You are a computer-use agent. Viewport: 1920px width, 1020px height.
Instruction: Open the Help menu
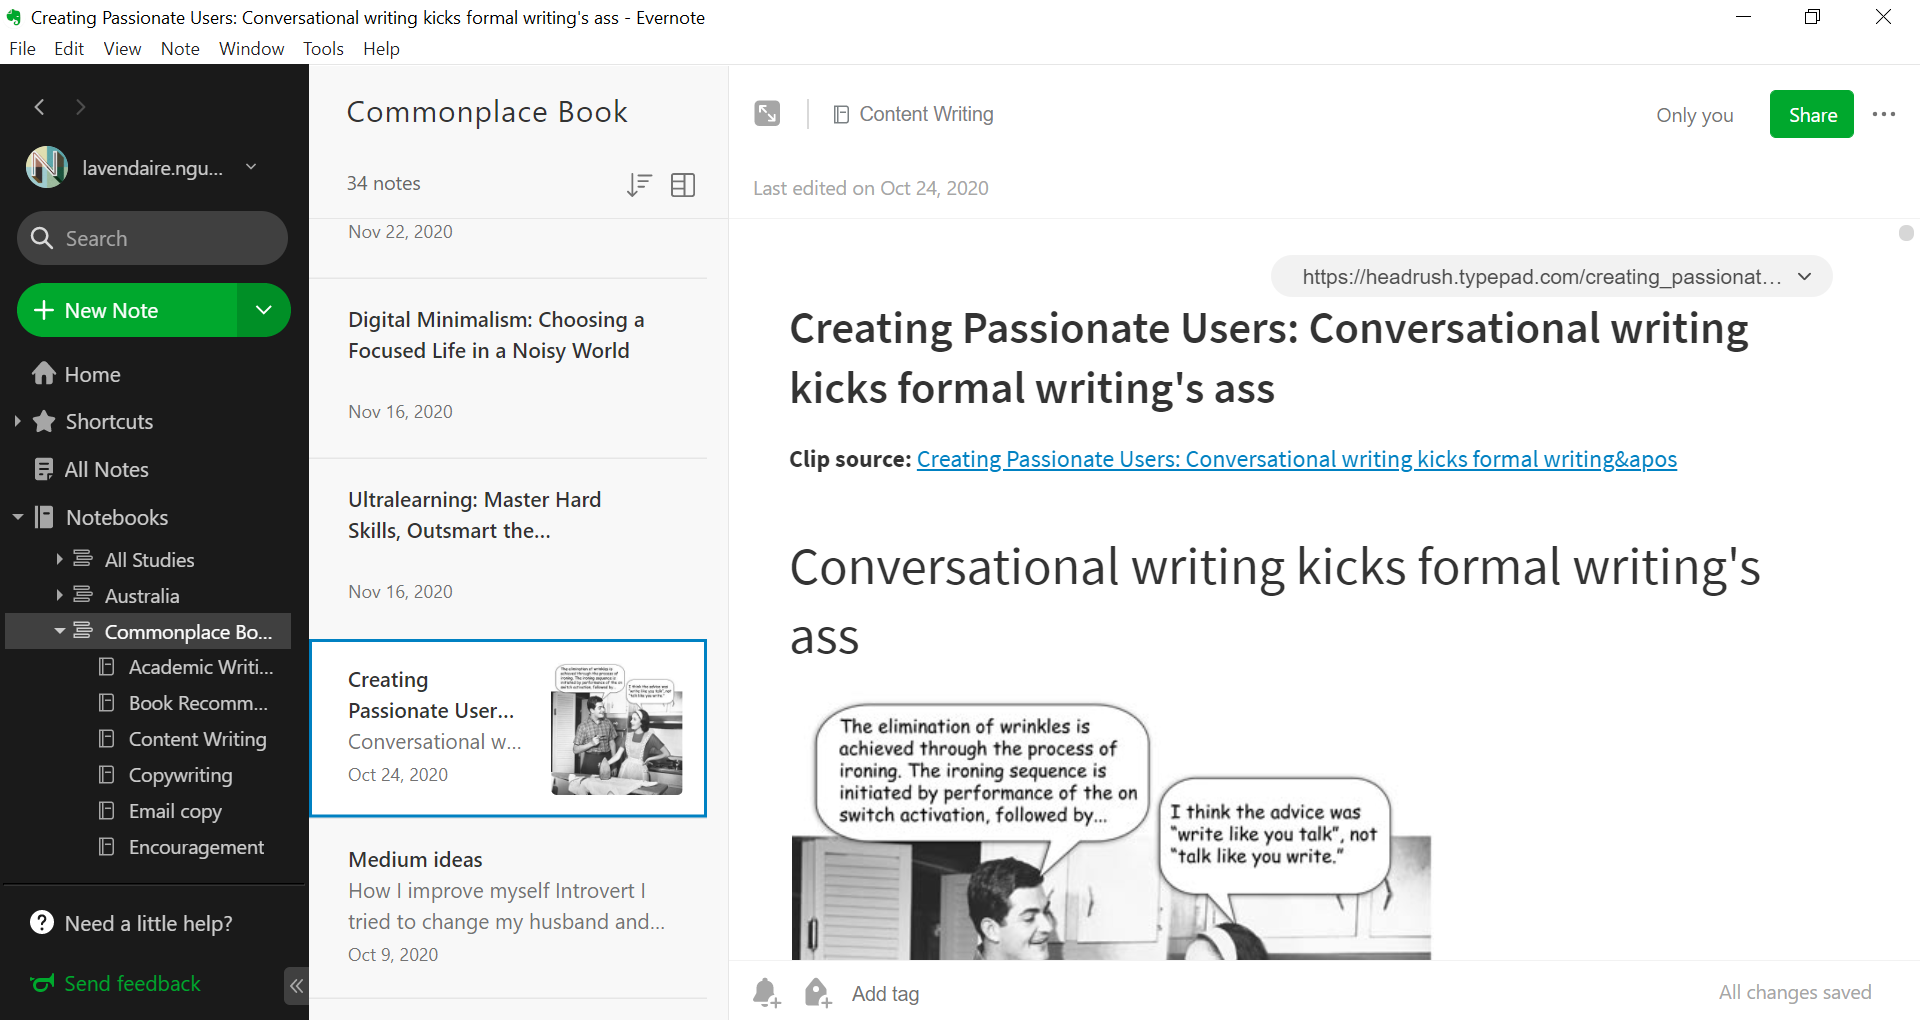(381, 49)
